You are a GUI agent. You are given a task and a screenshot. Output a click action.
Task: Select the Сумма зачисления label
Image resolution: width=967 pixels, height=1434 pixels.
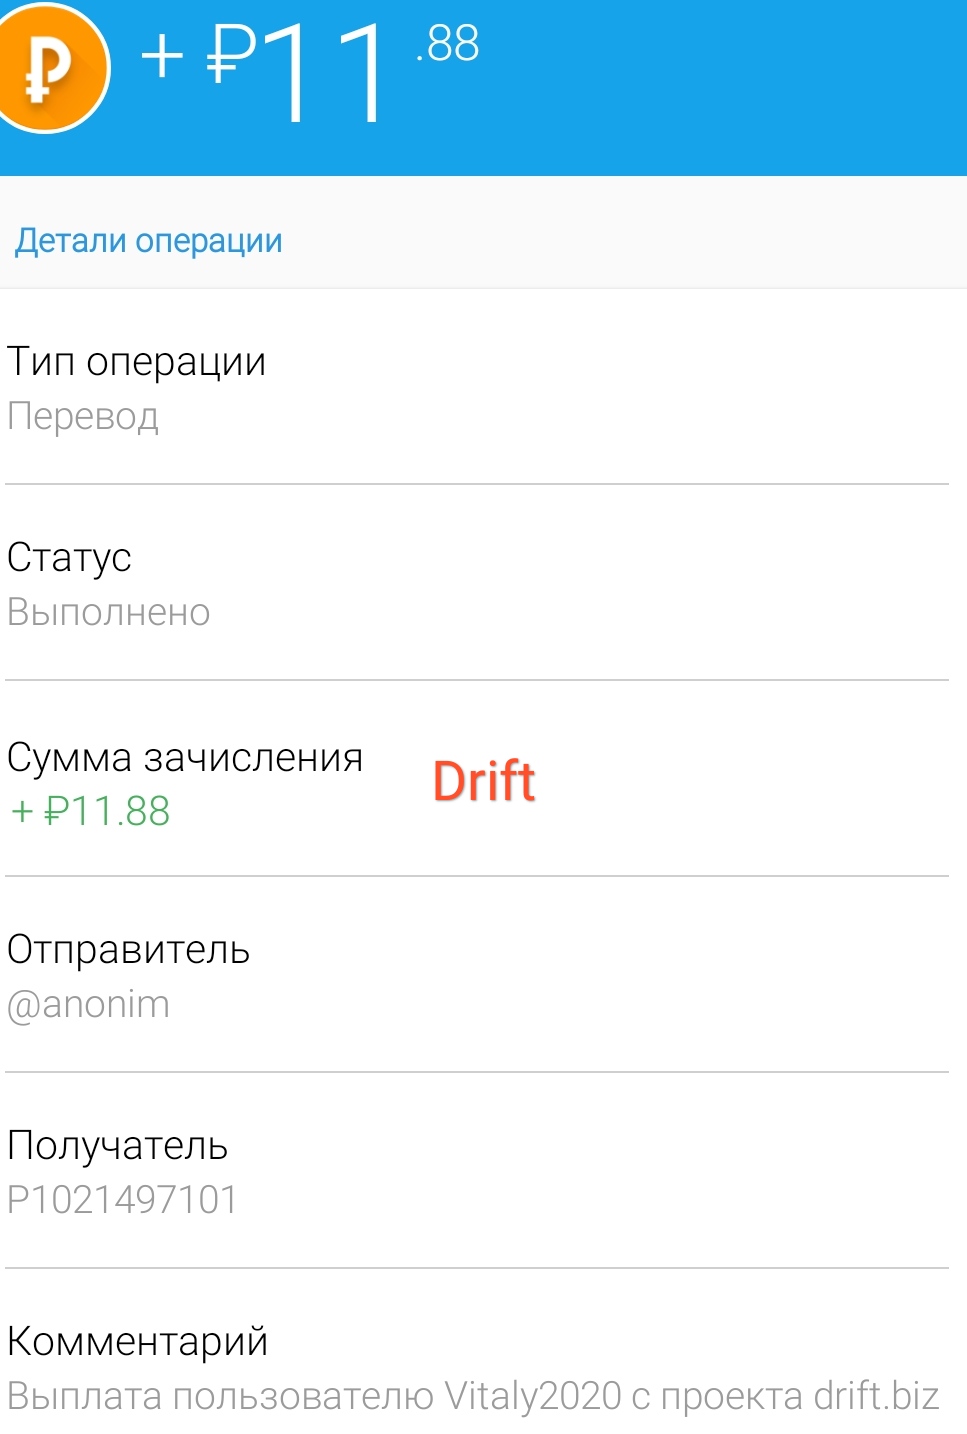click(x=185, y=758)
